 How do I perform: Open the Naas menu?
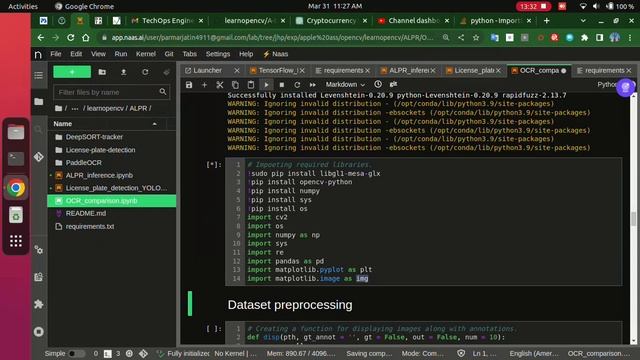[x=276, y=54]
